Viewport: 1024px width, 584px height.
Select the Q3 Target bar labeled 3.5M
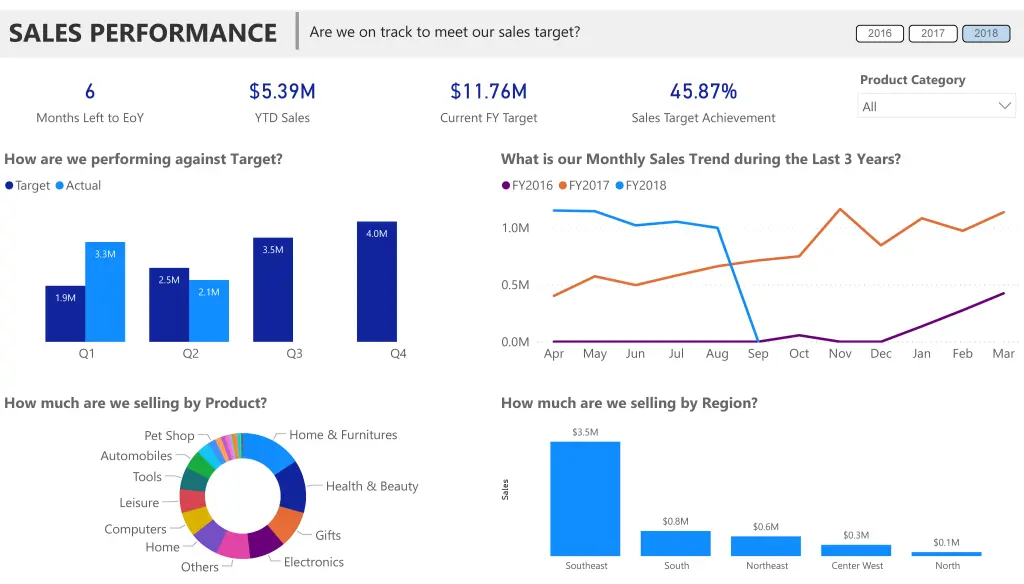[273, 290]
